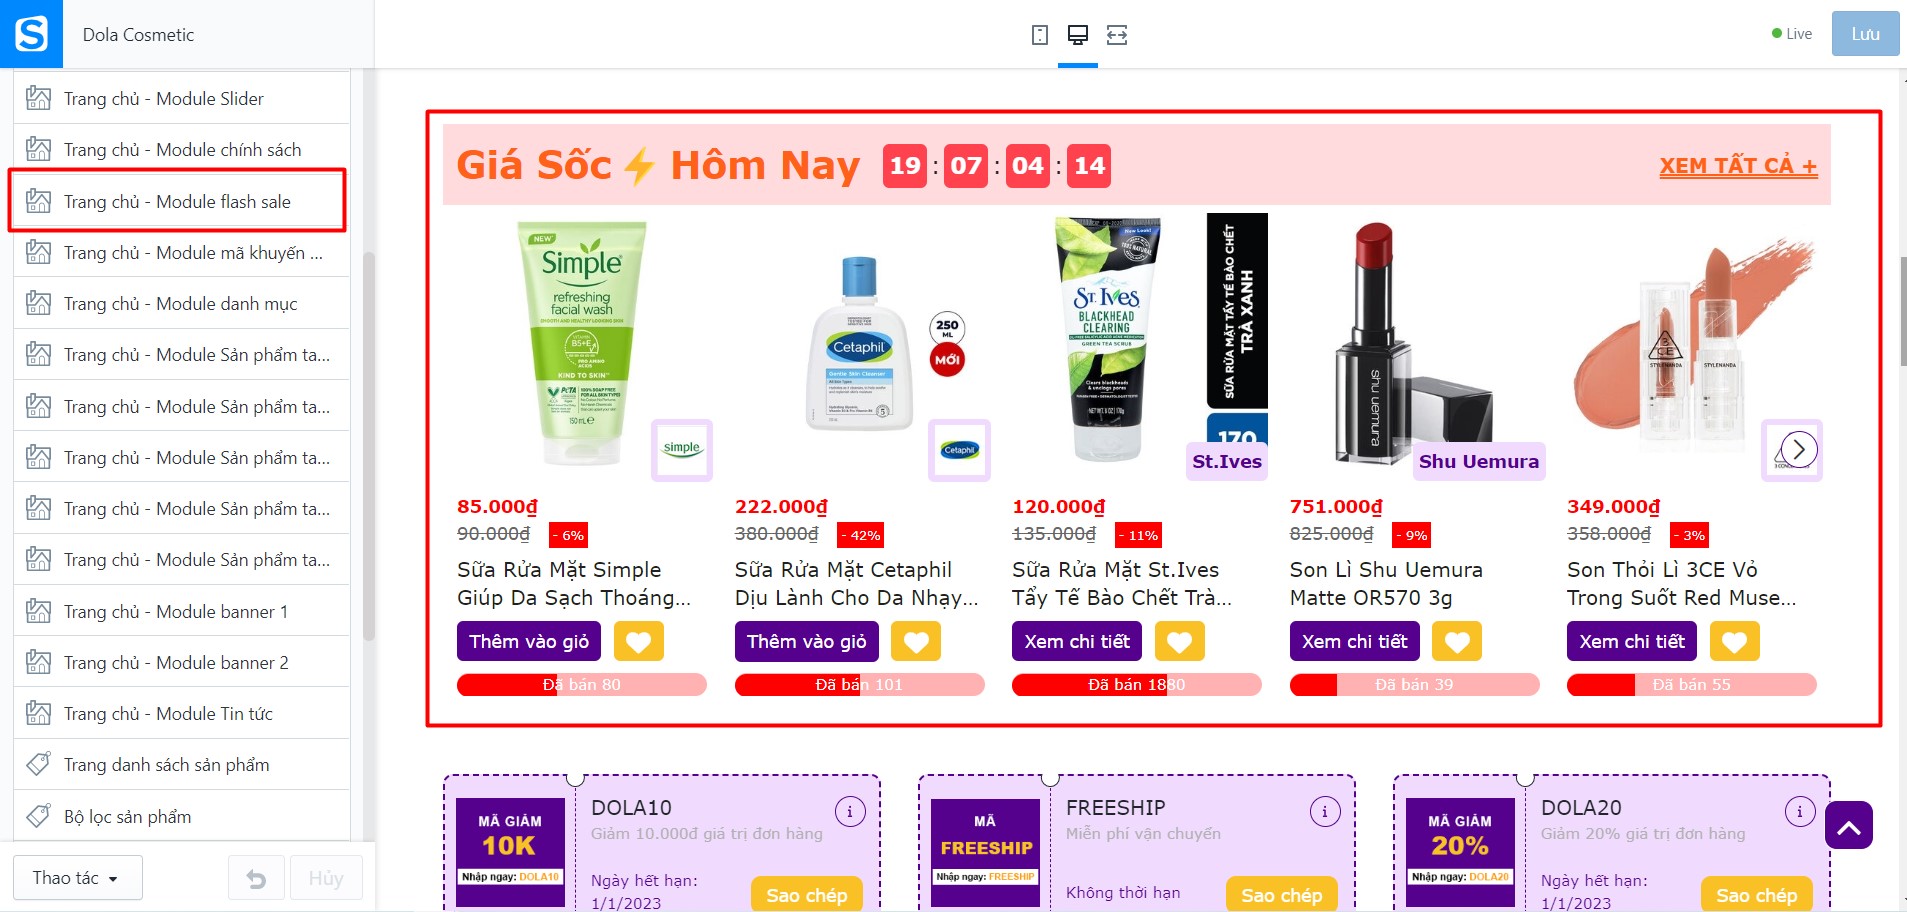The height and width of the screenshot is (912, 1907).
Task: Add Simple face wash to wishlist heart
Action: 639,641
